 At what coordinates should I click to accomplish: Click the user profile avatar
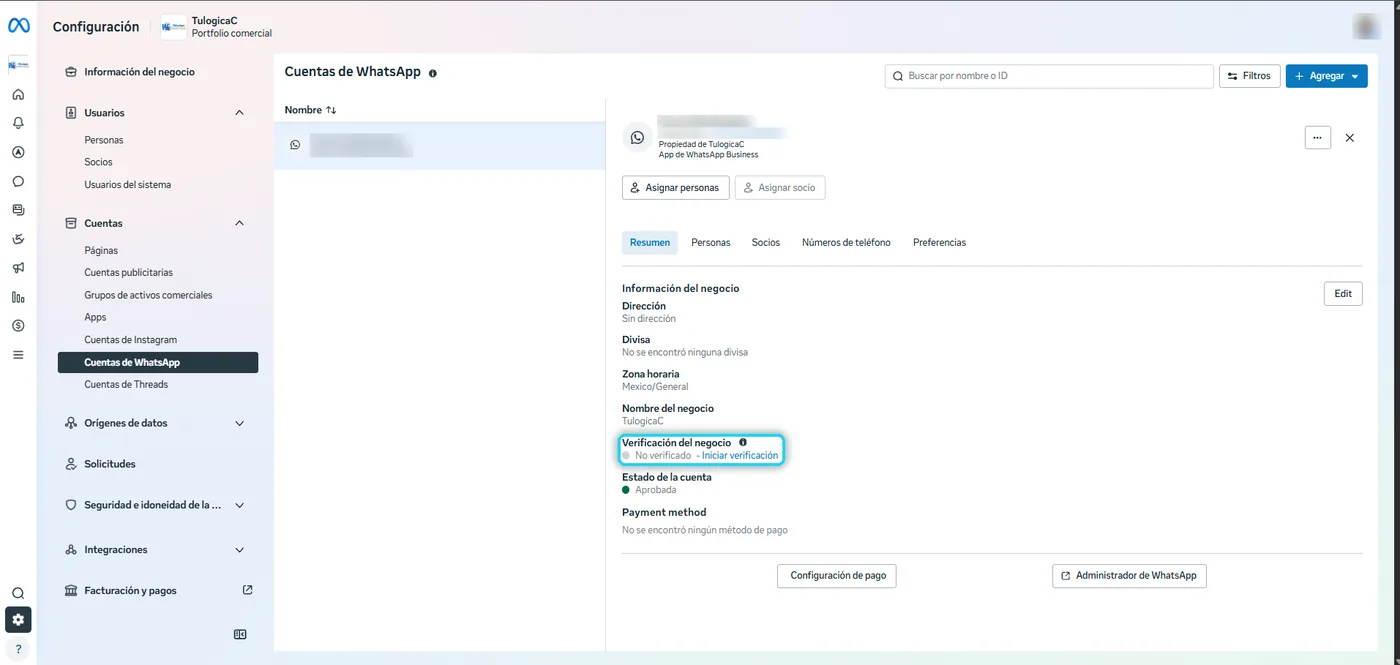click(1367, 26)
